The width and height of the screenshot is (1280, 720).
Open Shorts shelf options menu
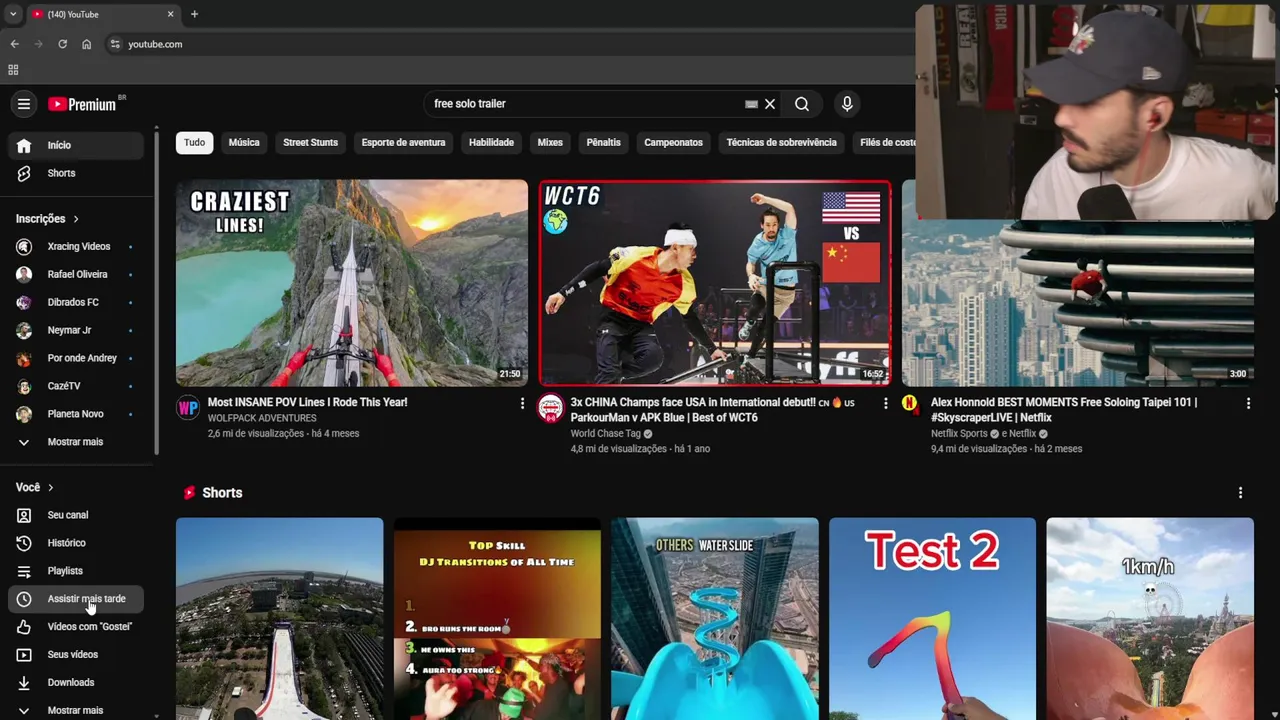[x=1240, y=493]
